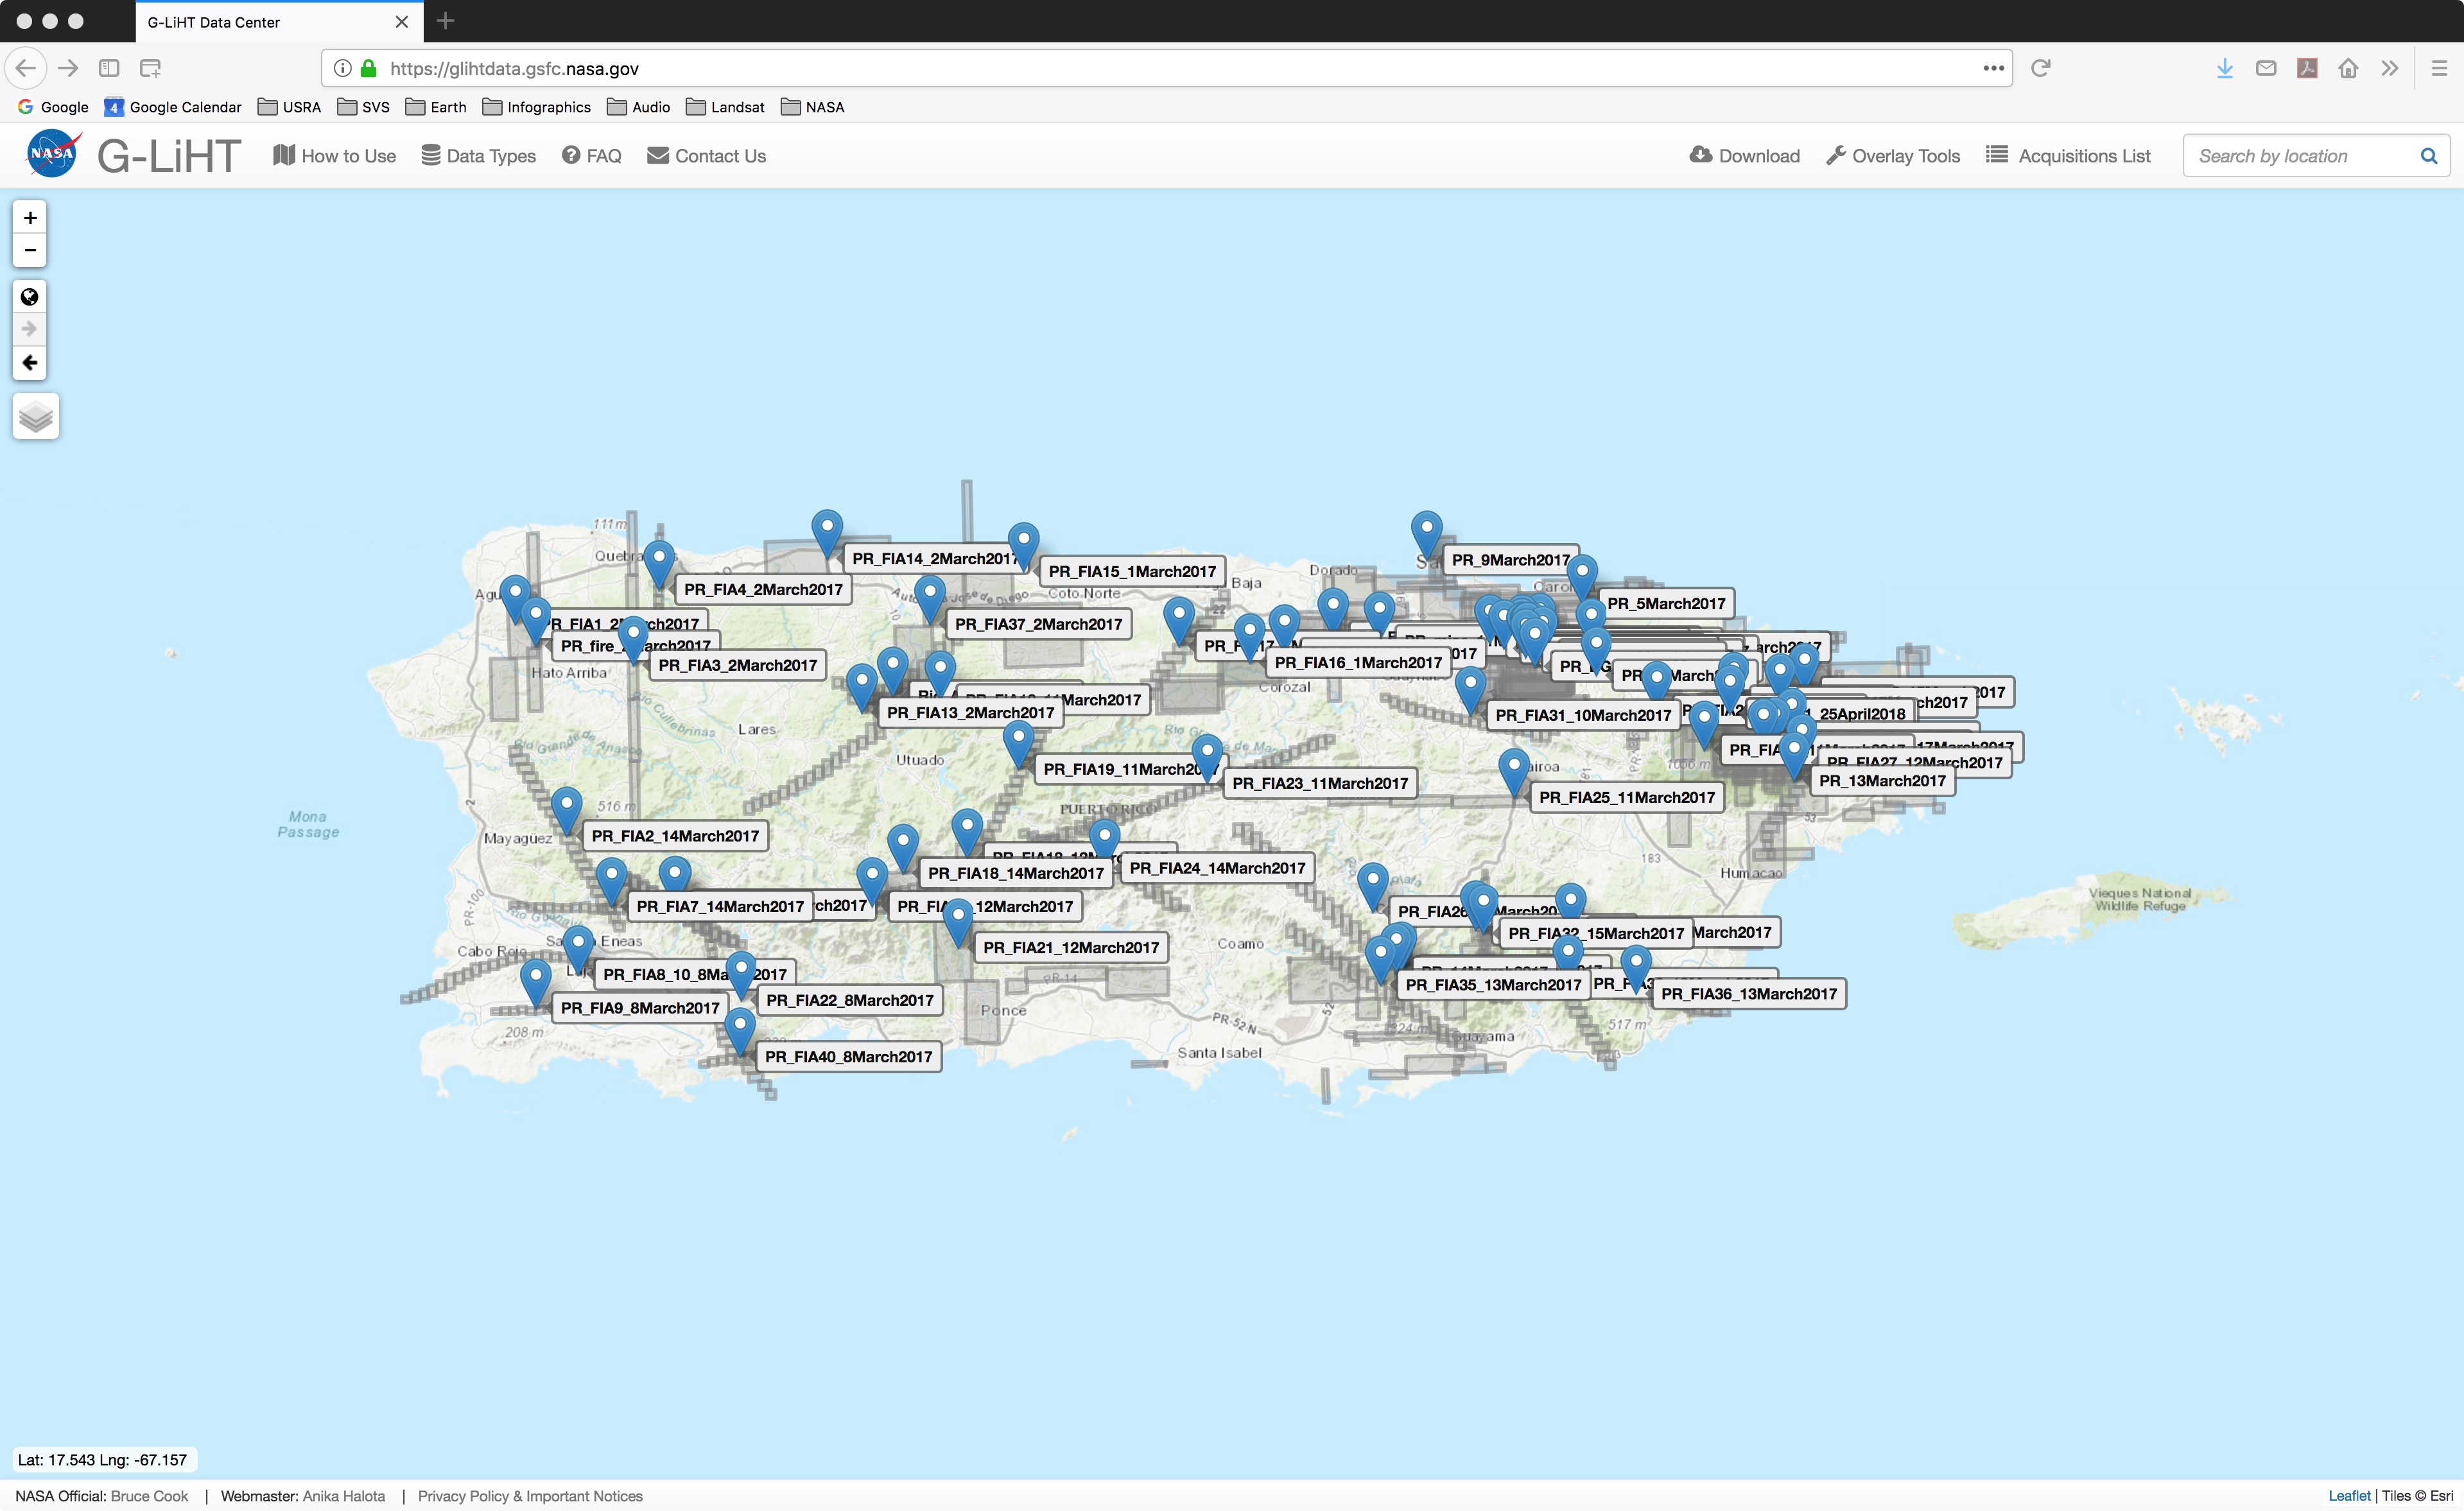
Task: Reload the browser page
Action: 2041,68
